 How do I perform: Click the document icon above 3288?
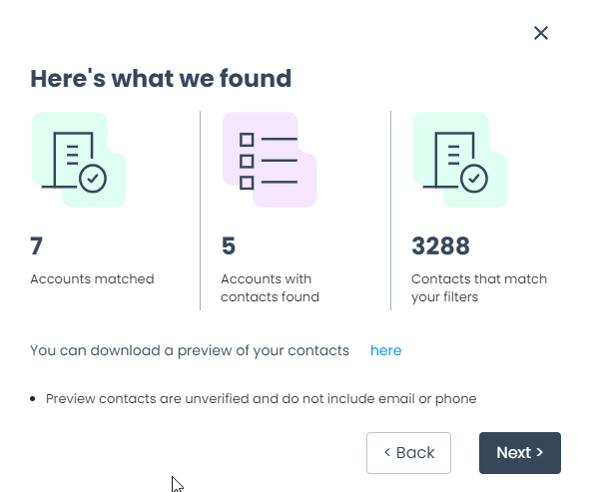460,159
